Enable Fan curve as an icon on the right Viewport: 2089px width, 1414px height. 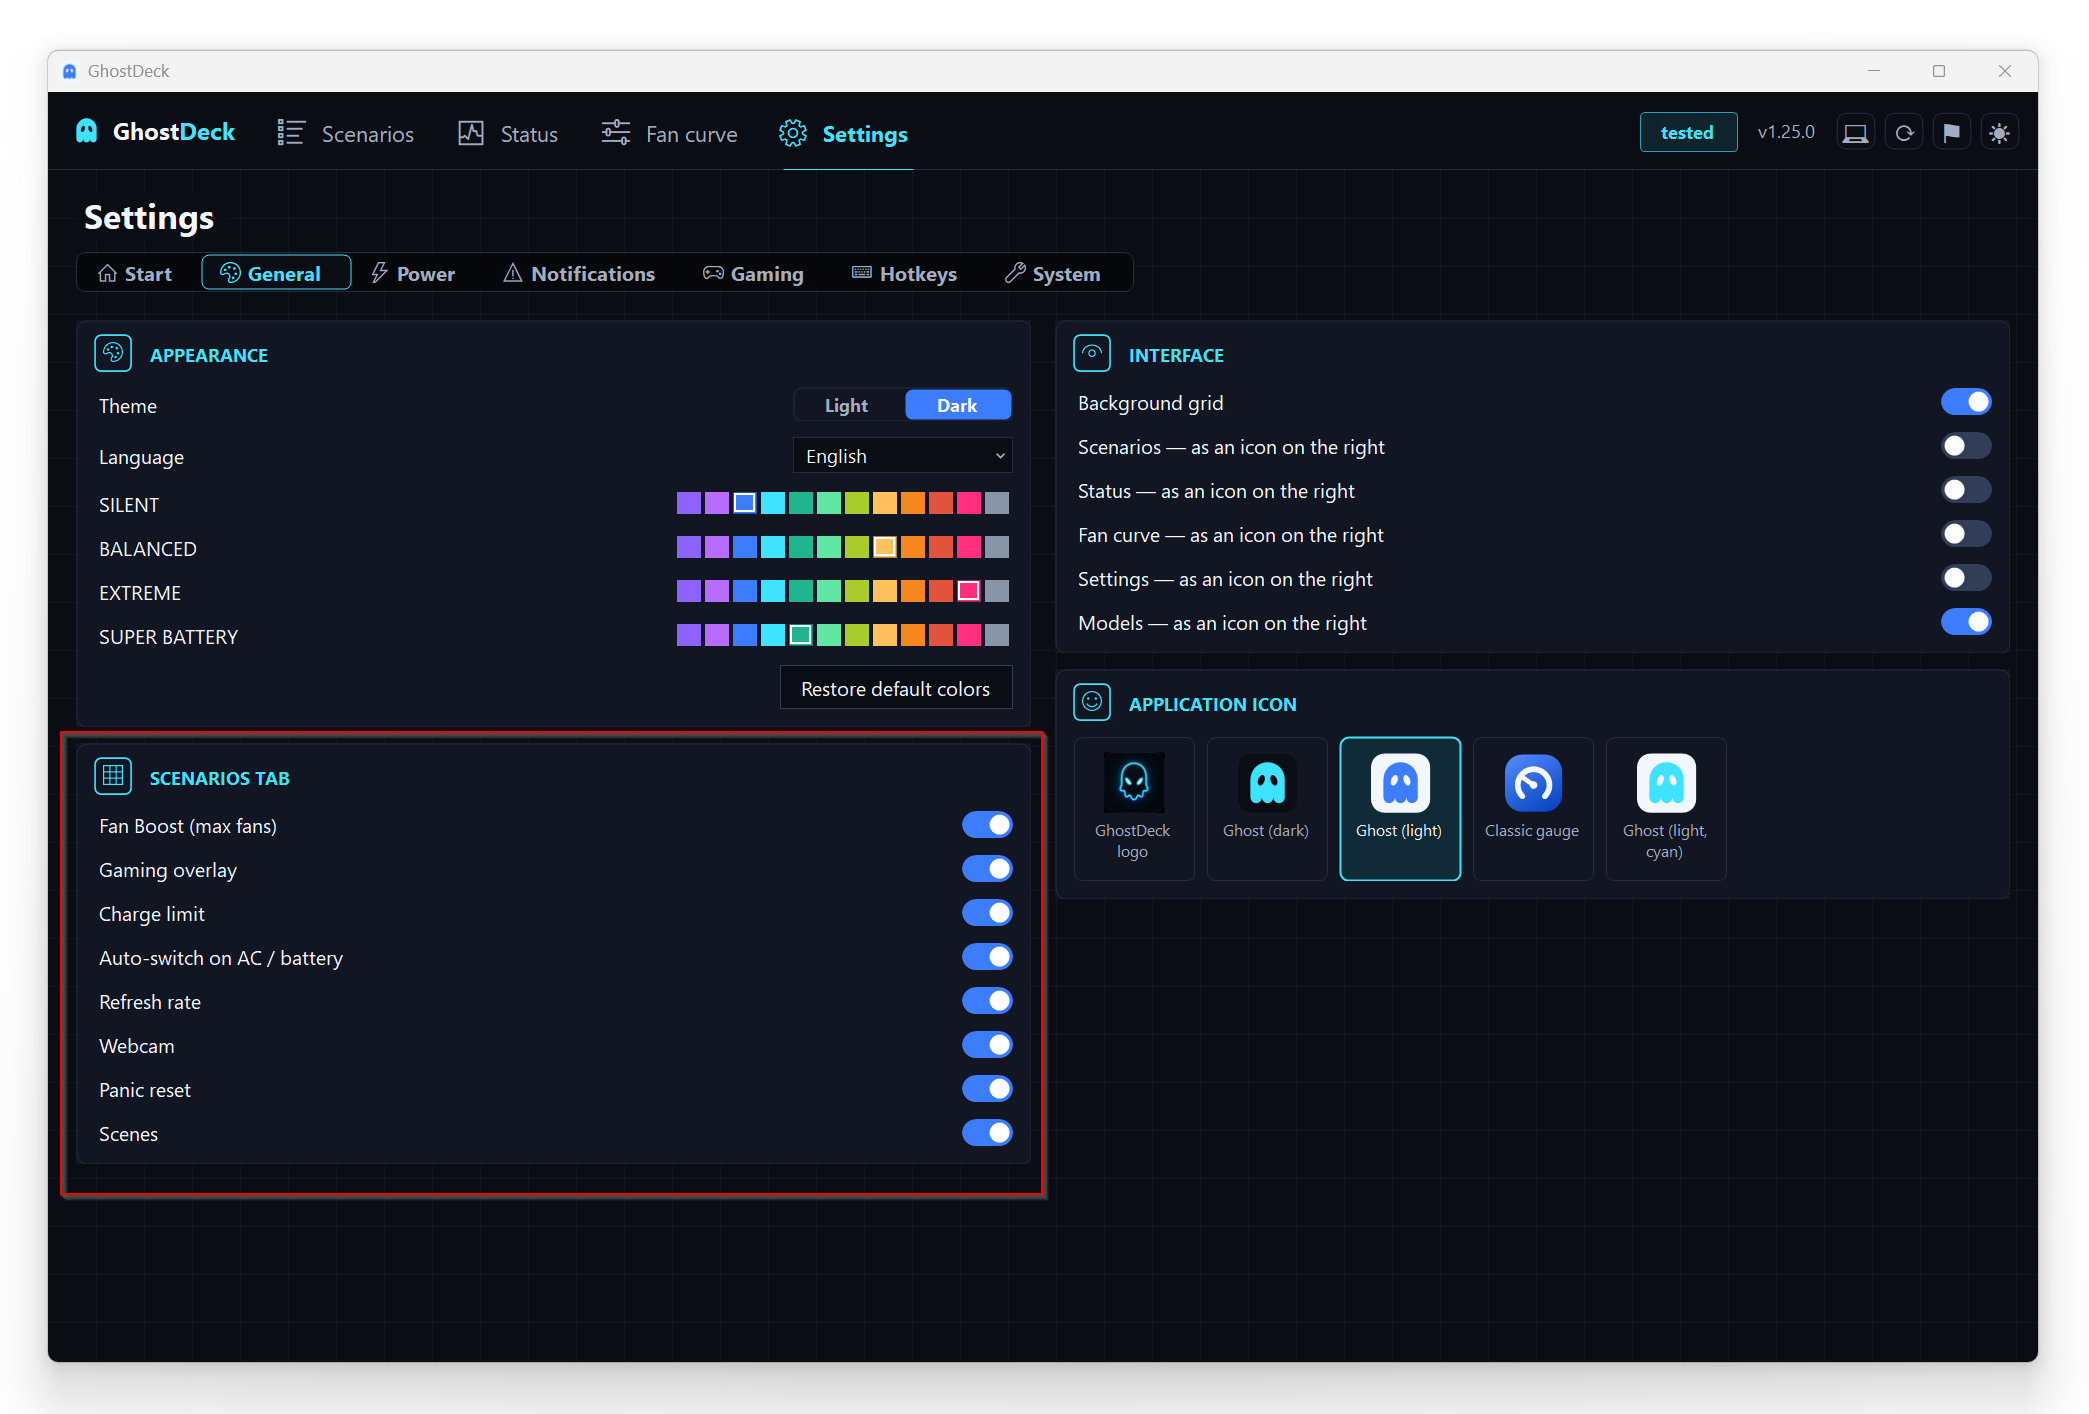(1966, 534)
